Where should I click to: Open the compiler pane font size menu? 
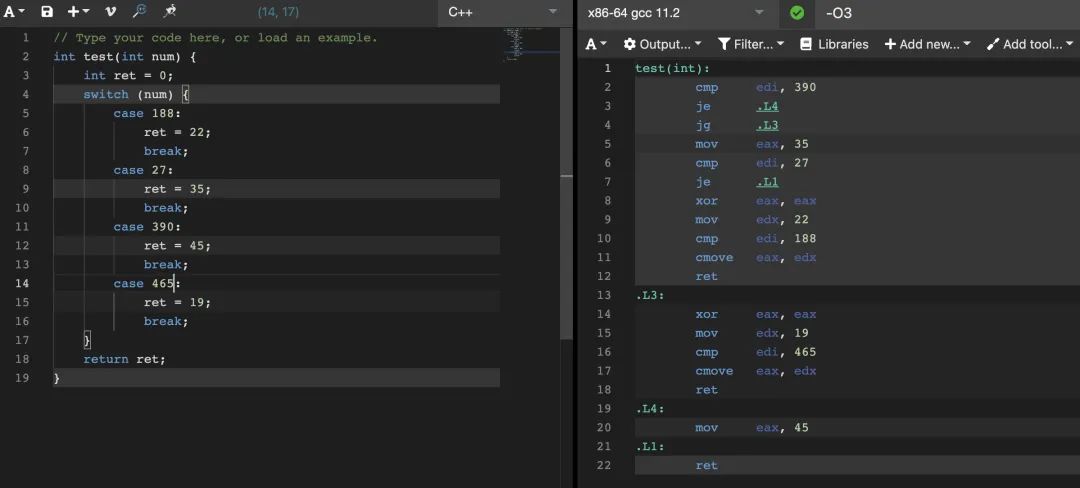[x=596, y=44]
